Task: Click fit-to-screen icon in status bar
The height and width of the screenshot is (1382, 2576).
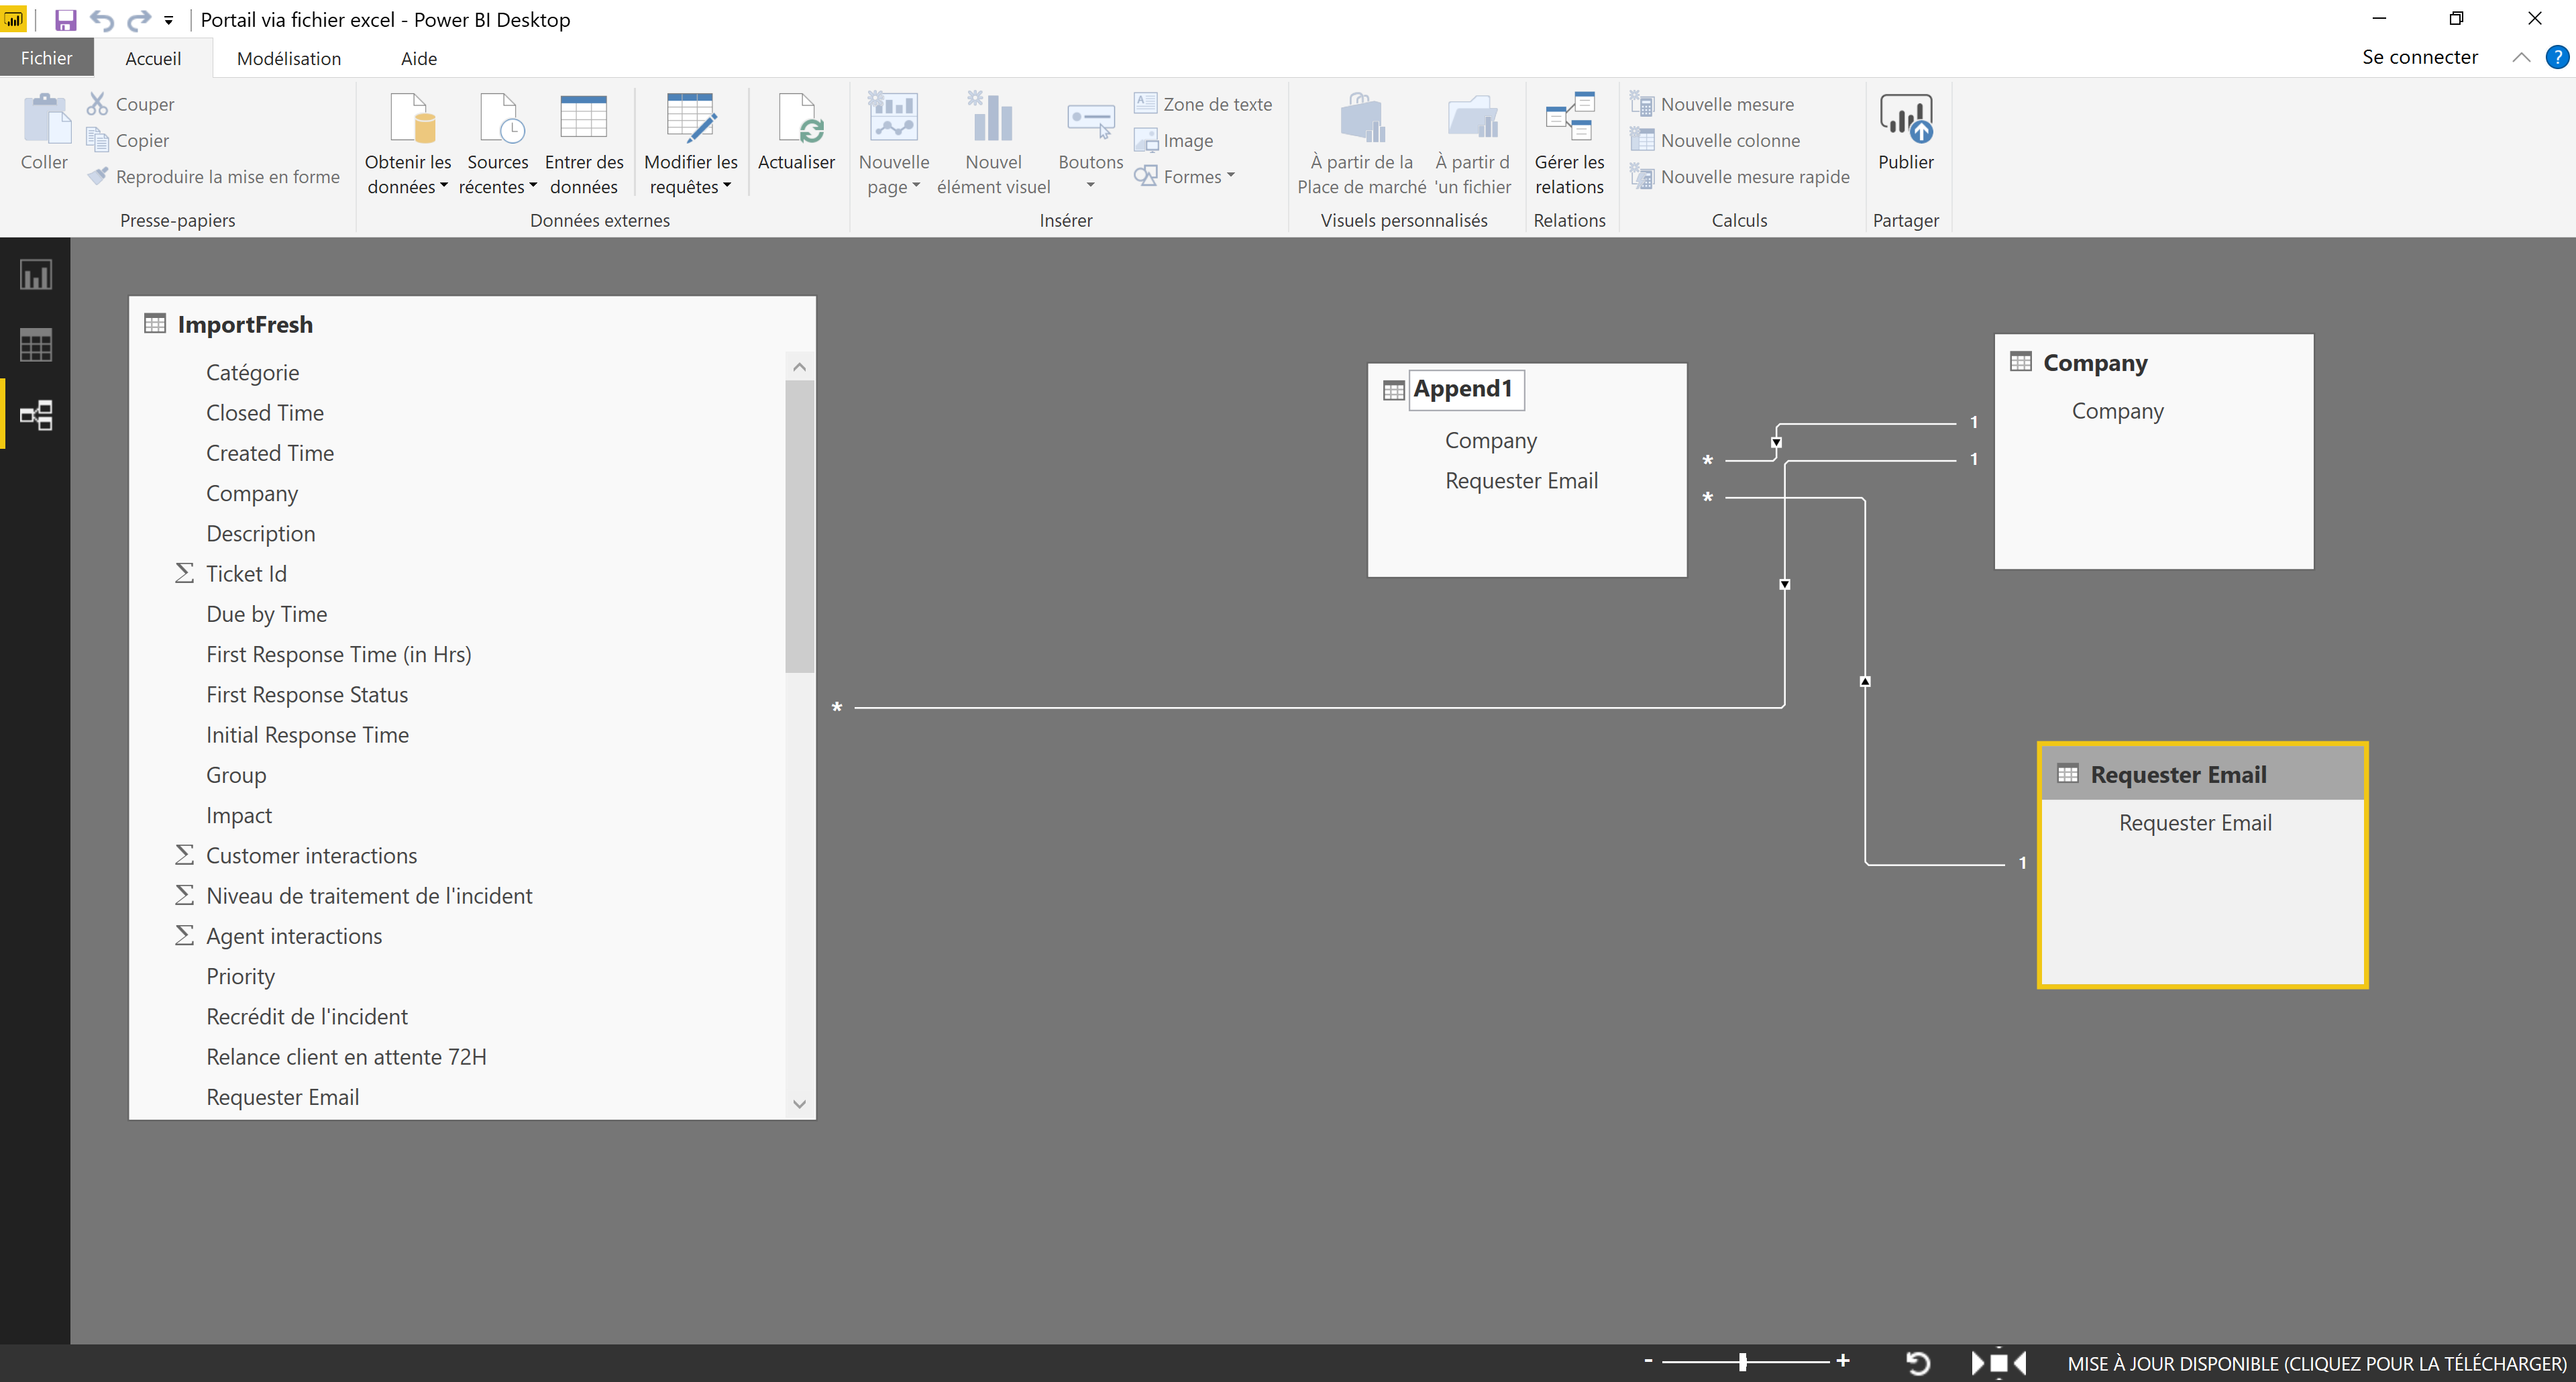Action: point(1998,1362)
